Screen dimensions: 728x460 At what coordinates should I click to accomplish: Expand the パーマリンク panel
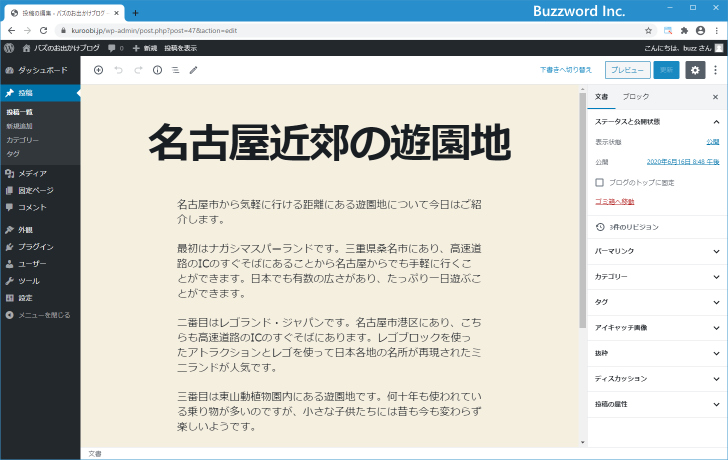(x=657, y=251)
